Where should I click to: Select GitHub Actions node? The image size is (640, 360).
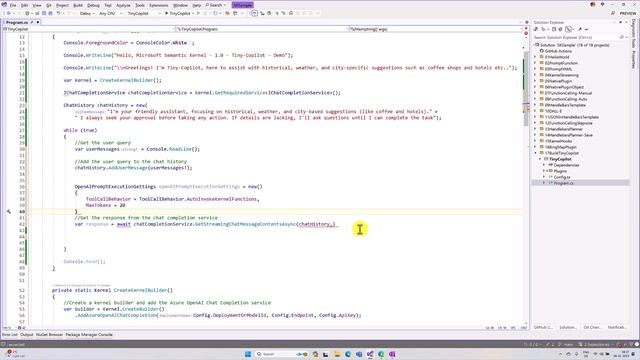tap(558, 51)
